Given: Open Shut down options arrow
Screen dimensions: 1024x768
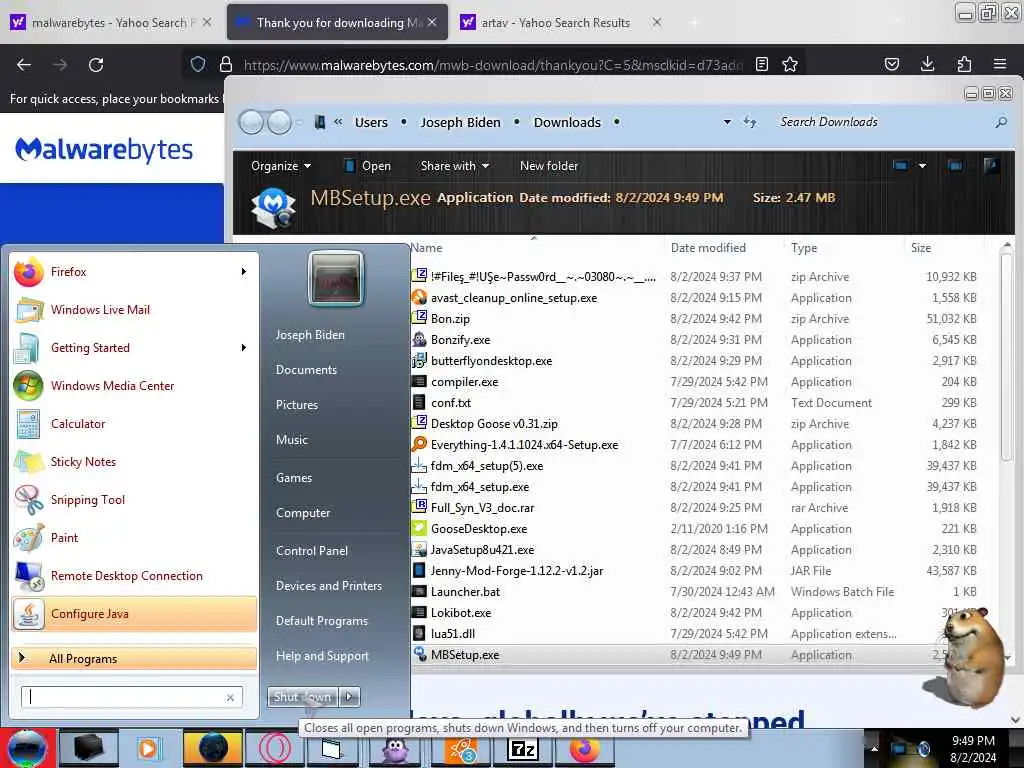Looking at the screenshot, I should 349,697.
